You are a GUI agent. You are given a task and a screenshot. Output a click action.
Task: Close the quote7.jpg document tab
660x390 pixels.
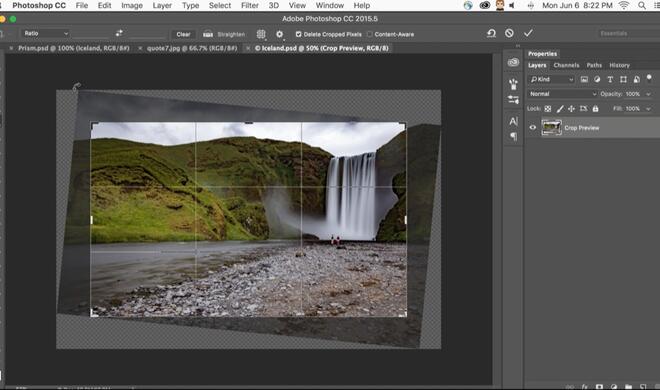(140, 48)
